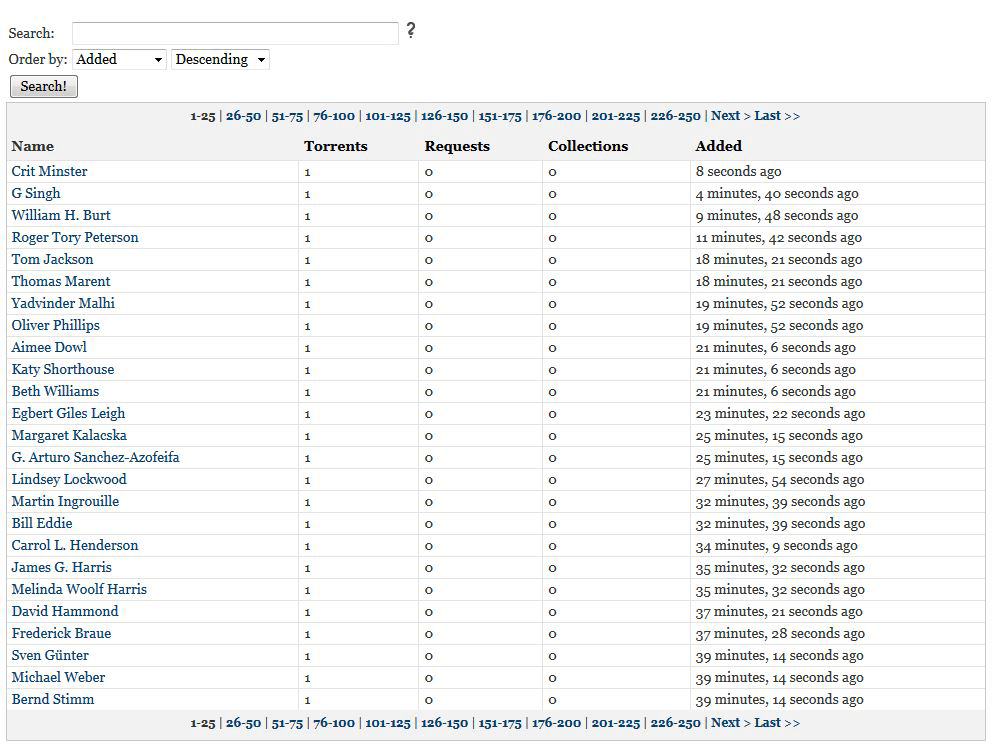
Task: Open author Aimee Dowl
Action: [x=49, y=347]
